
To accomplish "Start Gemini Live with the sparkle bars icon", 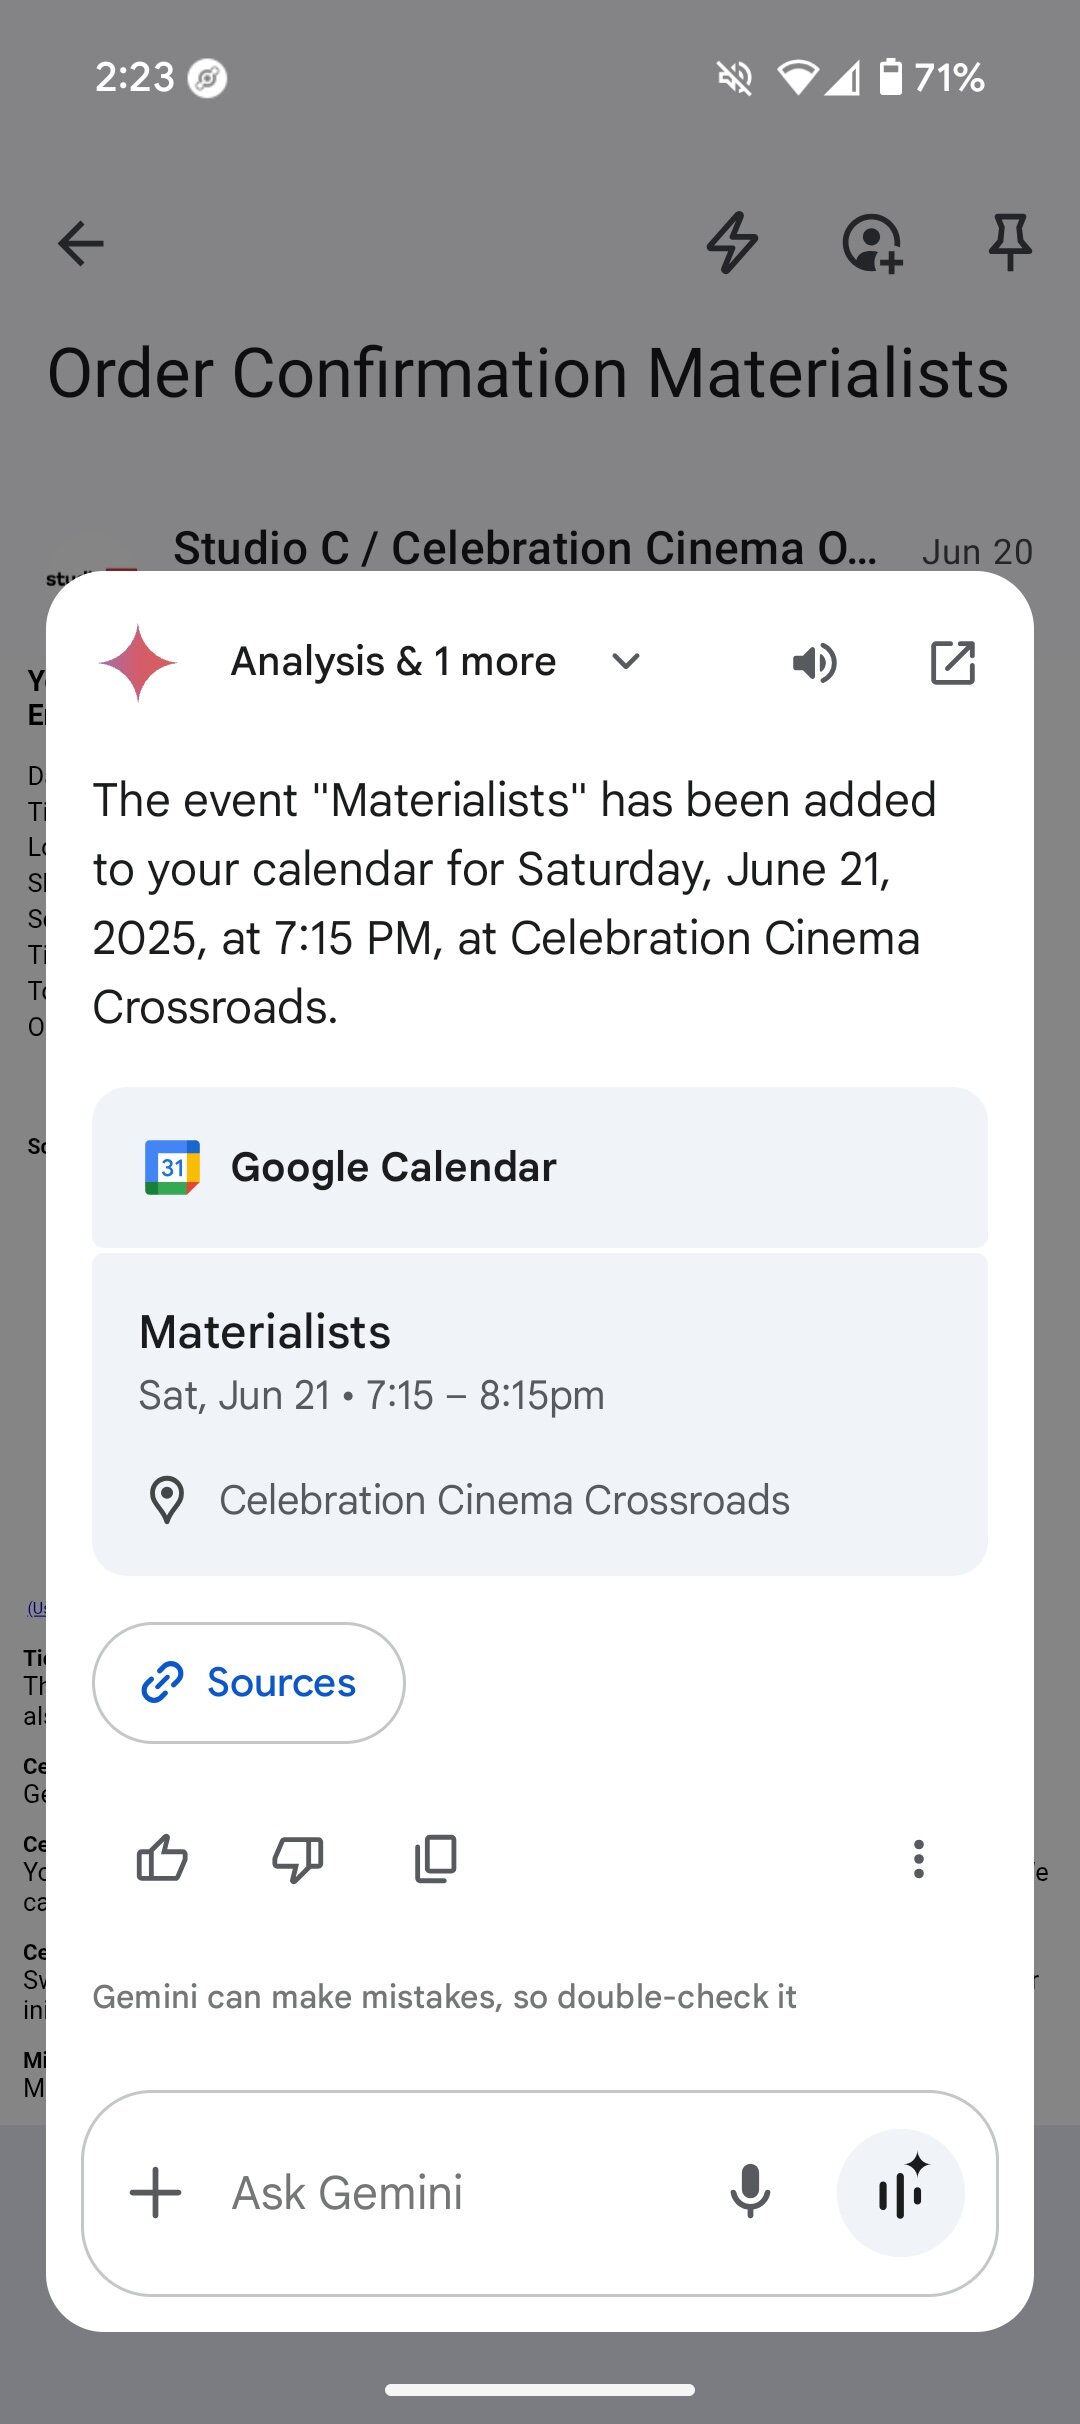I will (901, 2193).
